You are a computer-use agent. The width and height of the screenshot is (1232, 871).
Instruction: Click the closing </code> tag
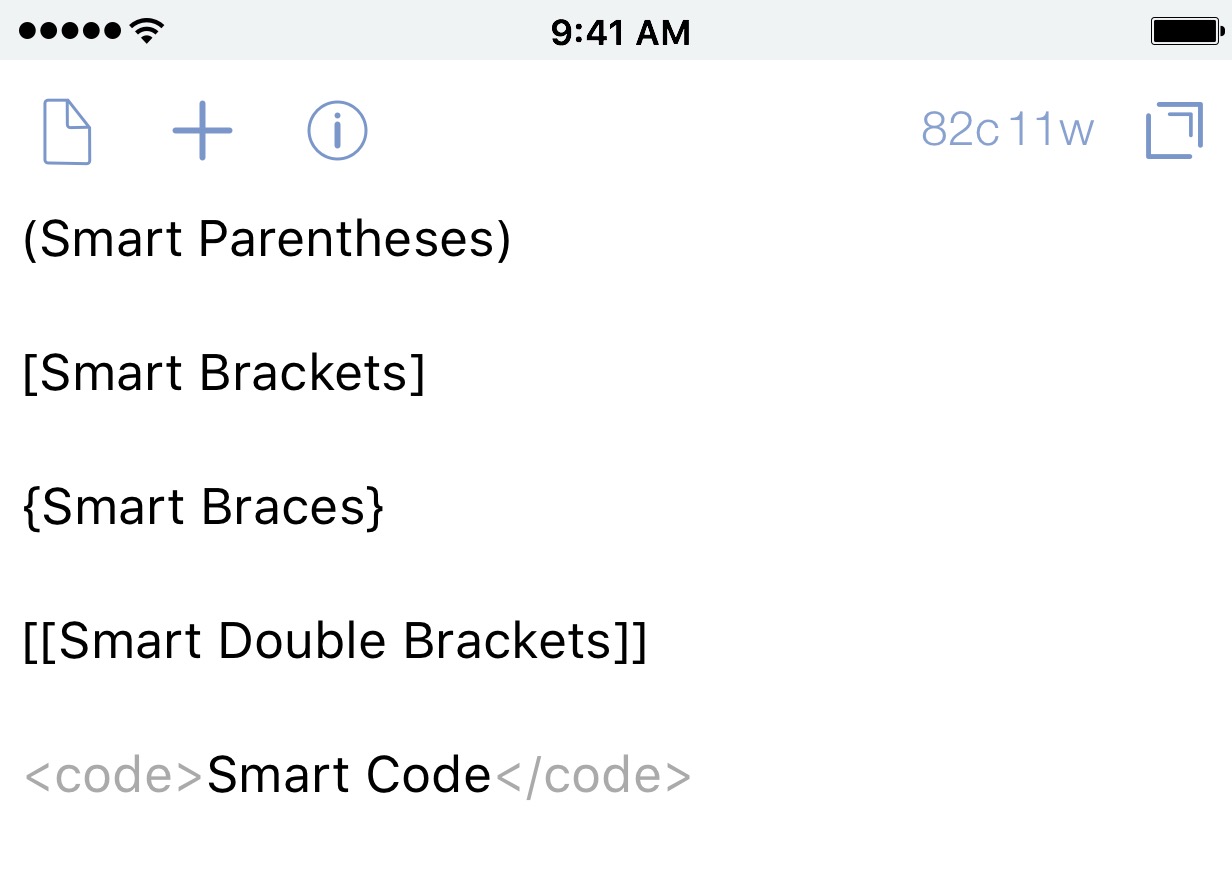[592, 776]
